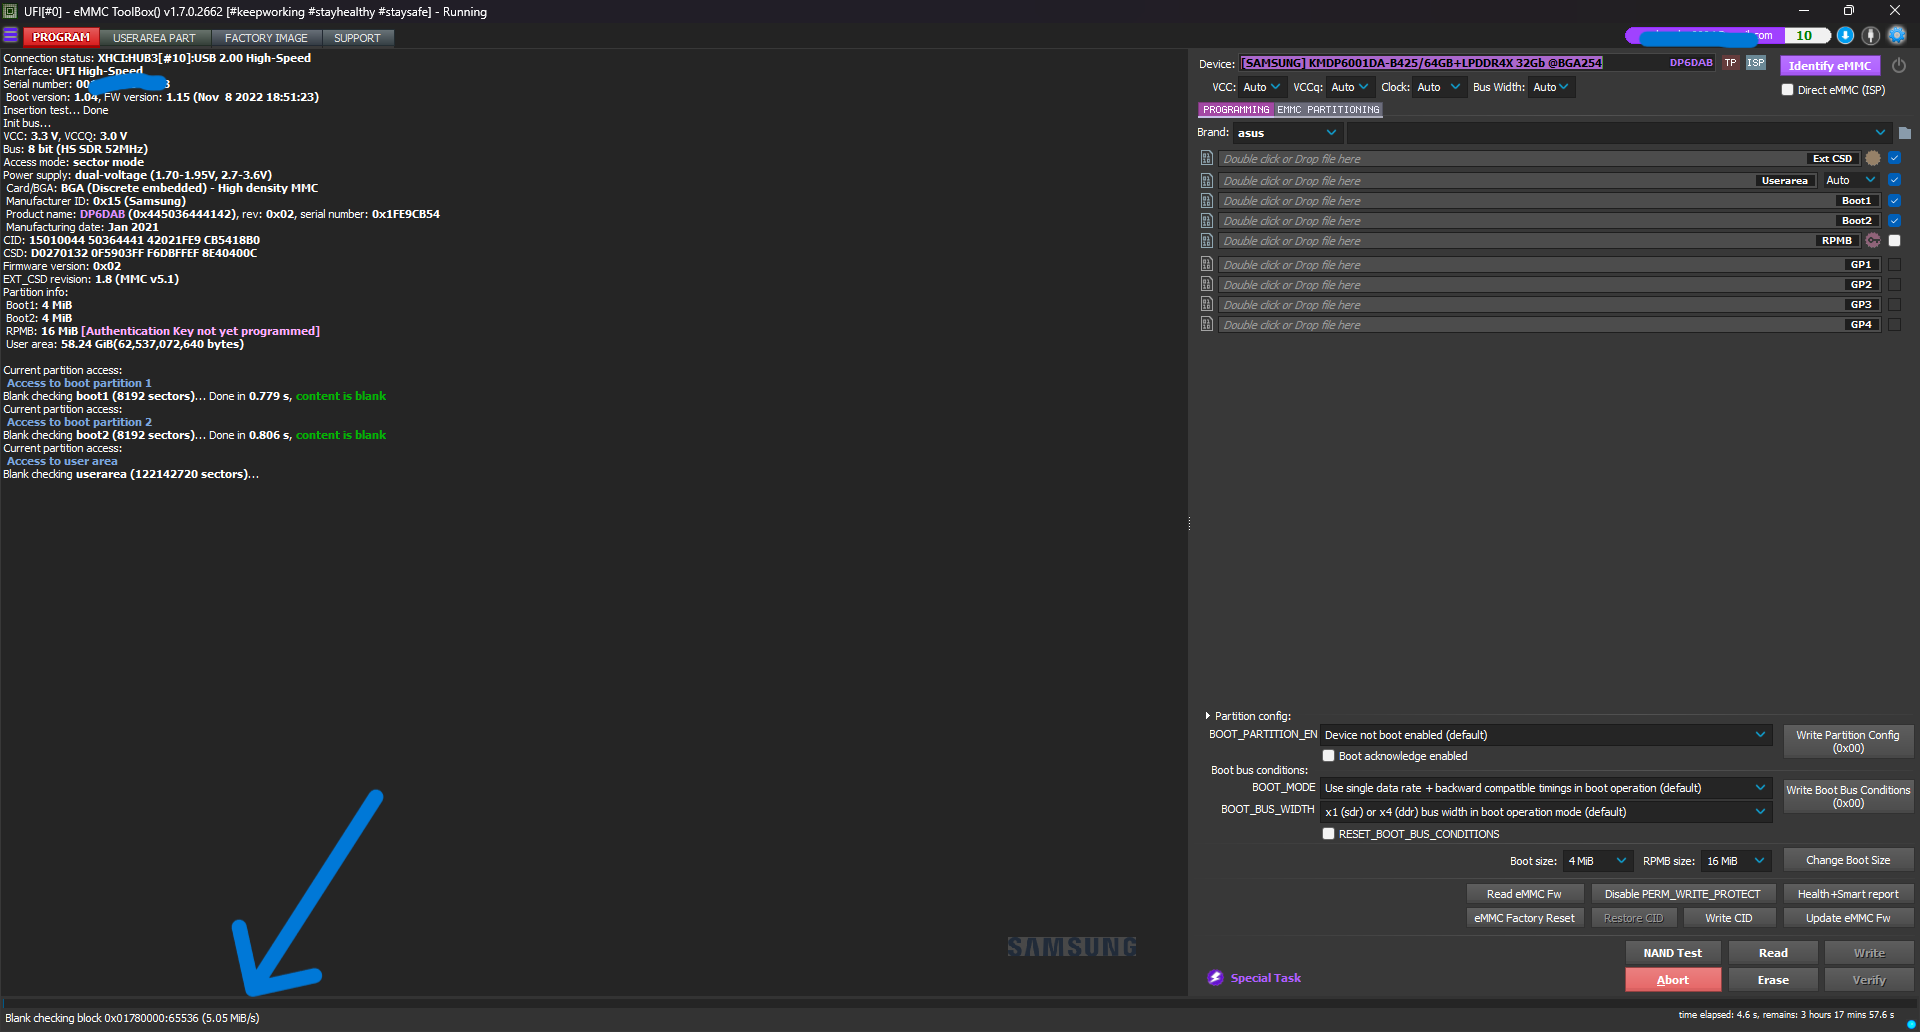Click file icon for Ext CSD row
This screenshot has height=1032, width=1920.
tap(1207, 158)
